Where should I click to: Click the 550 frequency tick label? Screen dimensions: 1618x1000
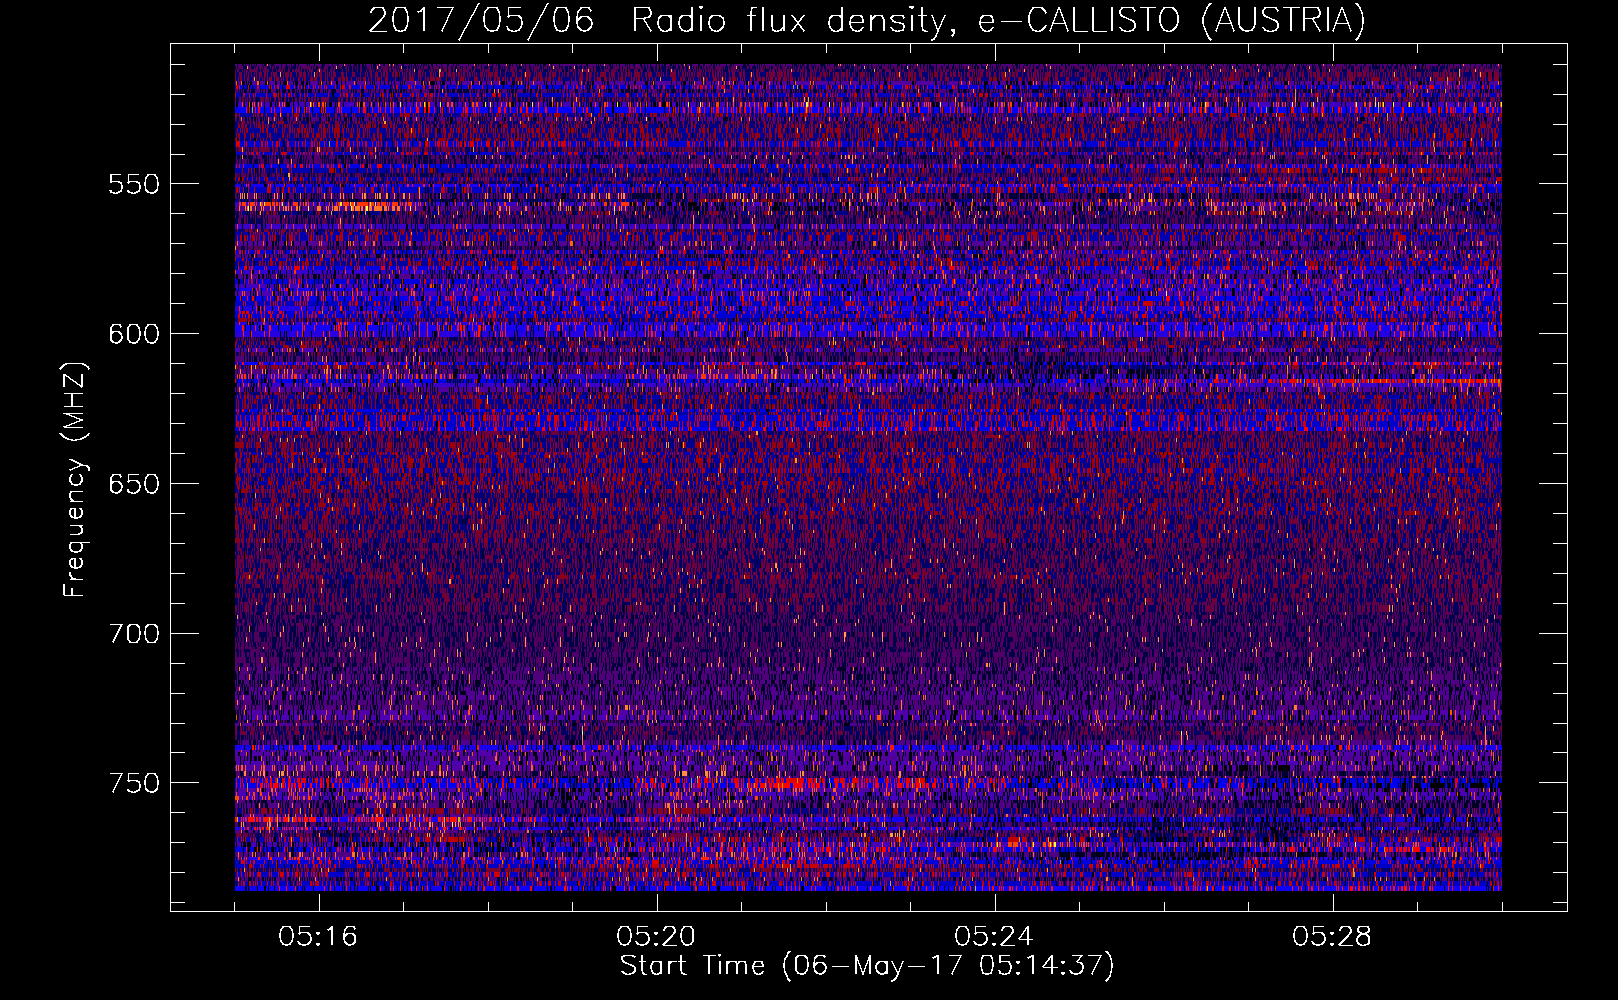click(x=134, y=185)
